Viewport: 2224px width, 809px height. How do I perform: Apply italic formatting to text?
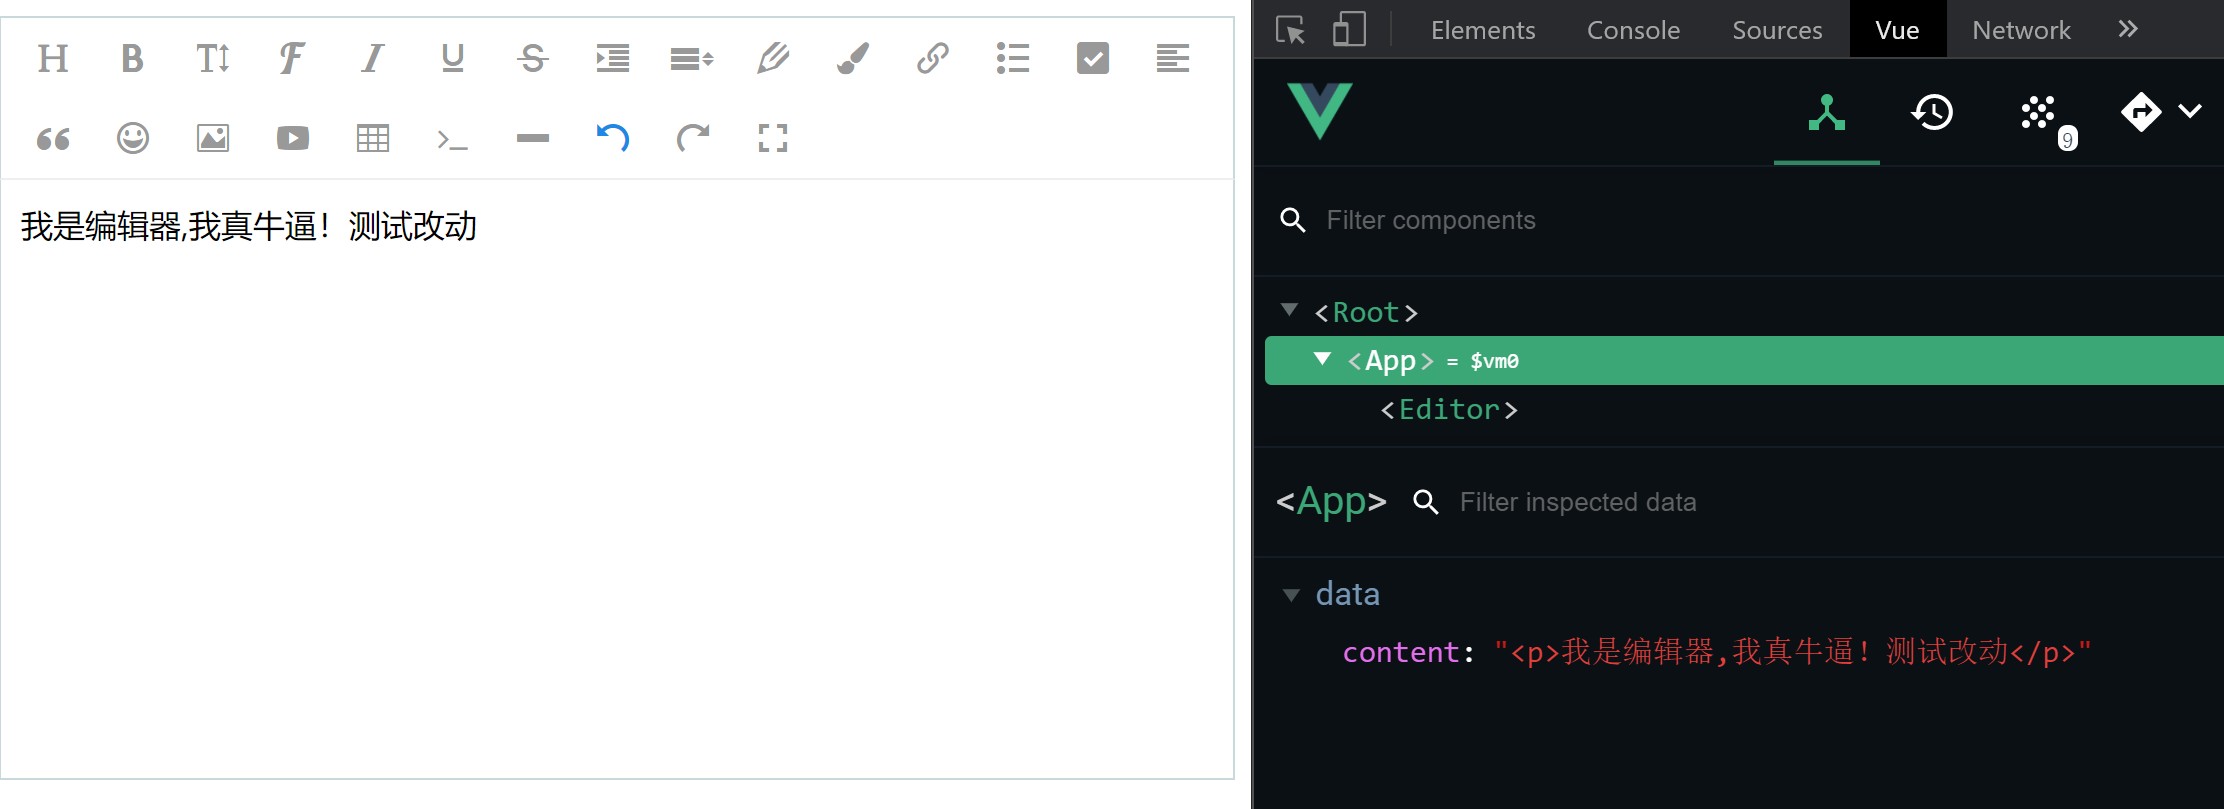(372, 59)
